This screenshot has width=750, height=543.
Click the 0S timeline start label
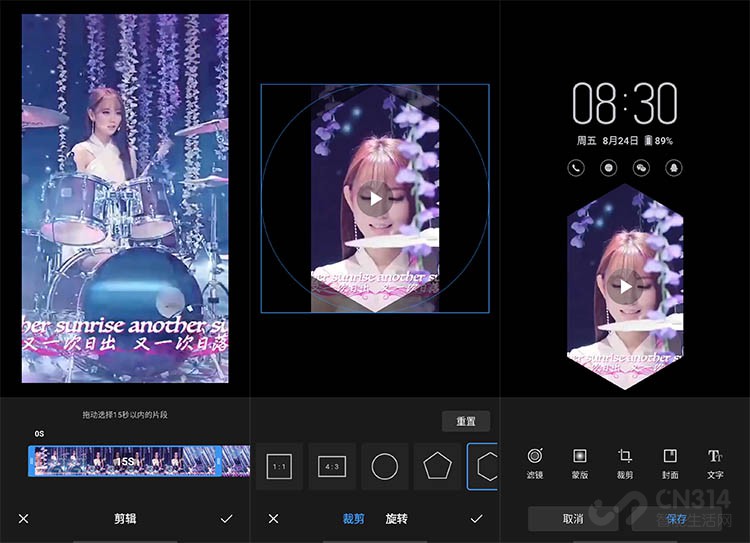(39, 433)
